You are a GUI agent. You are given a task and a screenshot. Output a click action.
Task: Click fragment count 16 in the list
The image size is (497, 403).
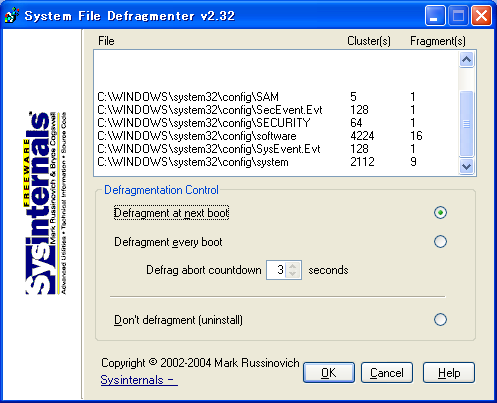[416, 136]
